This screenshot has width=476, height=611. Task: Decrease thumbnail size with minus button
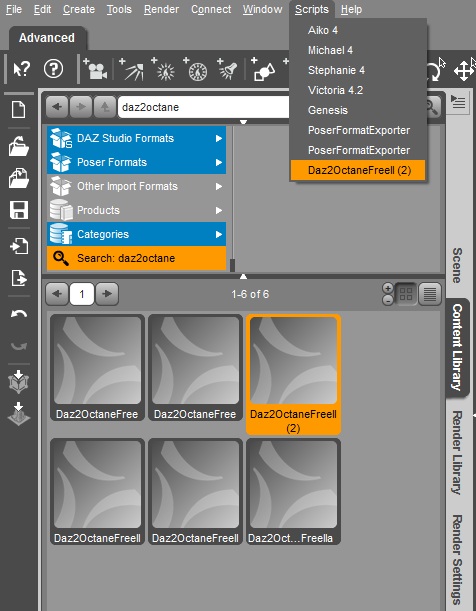coord(388,300)
